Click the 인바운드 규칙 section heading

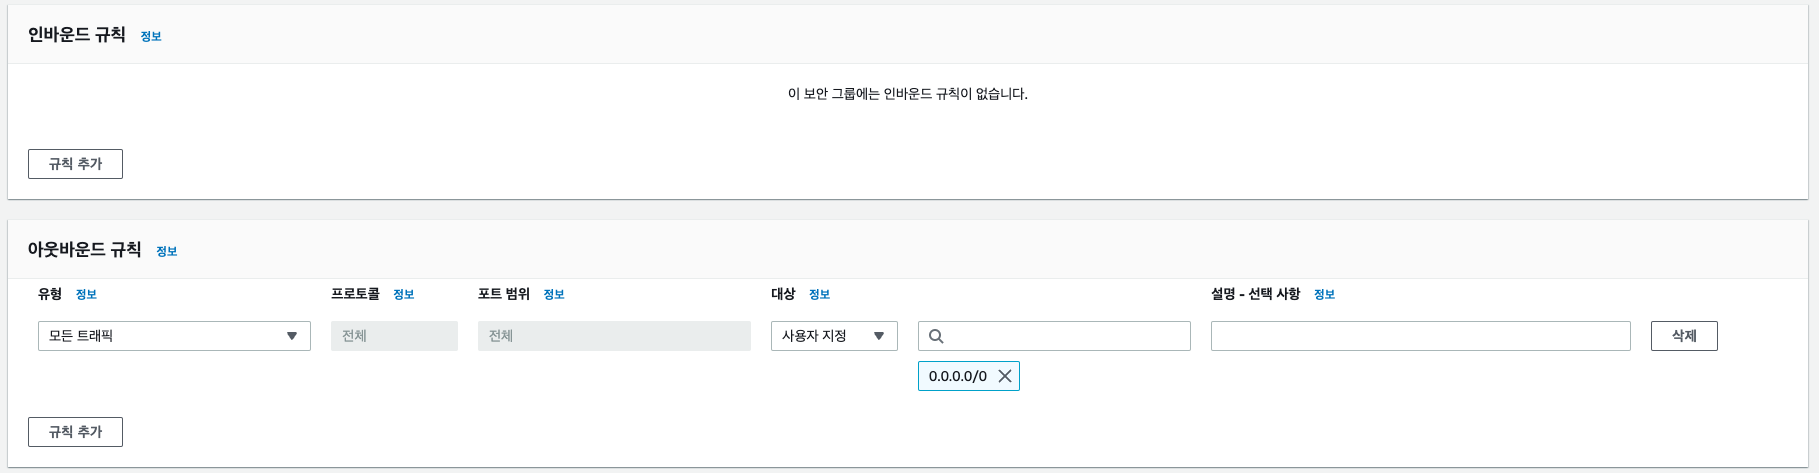(x=77, y=35)
